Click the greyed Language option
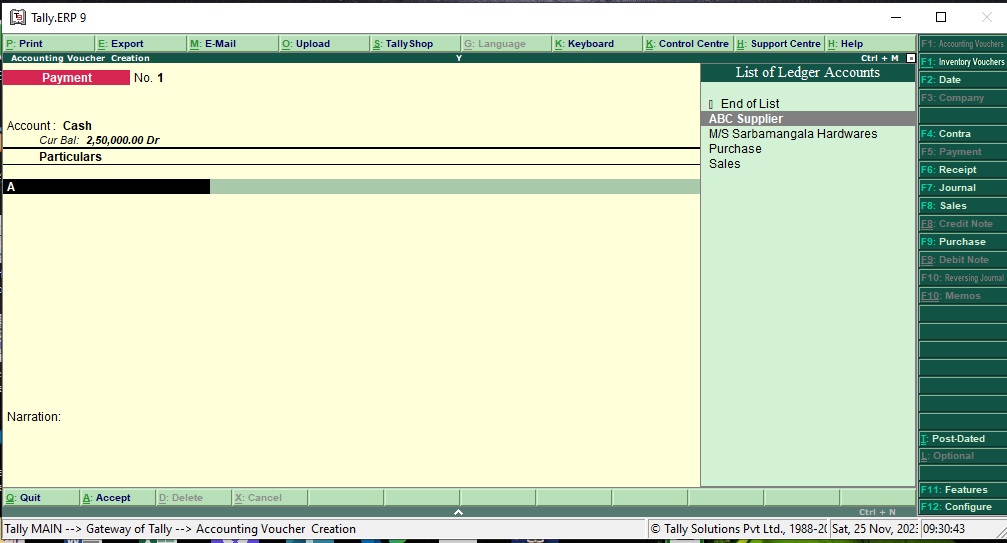This screenshot has width=1007, height=543. click(x=506, y=44)
